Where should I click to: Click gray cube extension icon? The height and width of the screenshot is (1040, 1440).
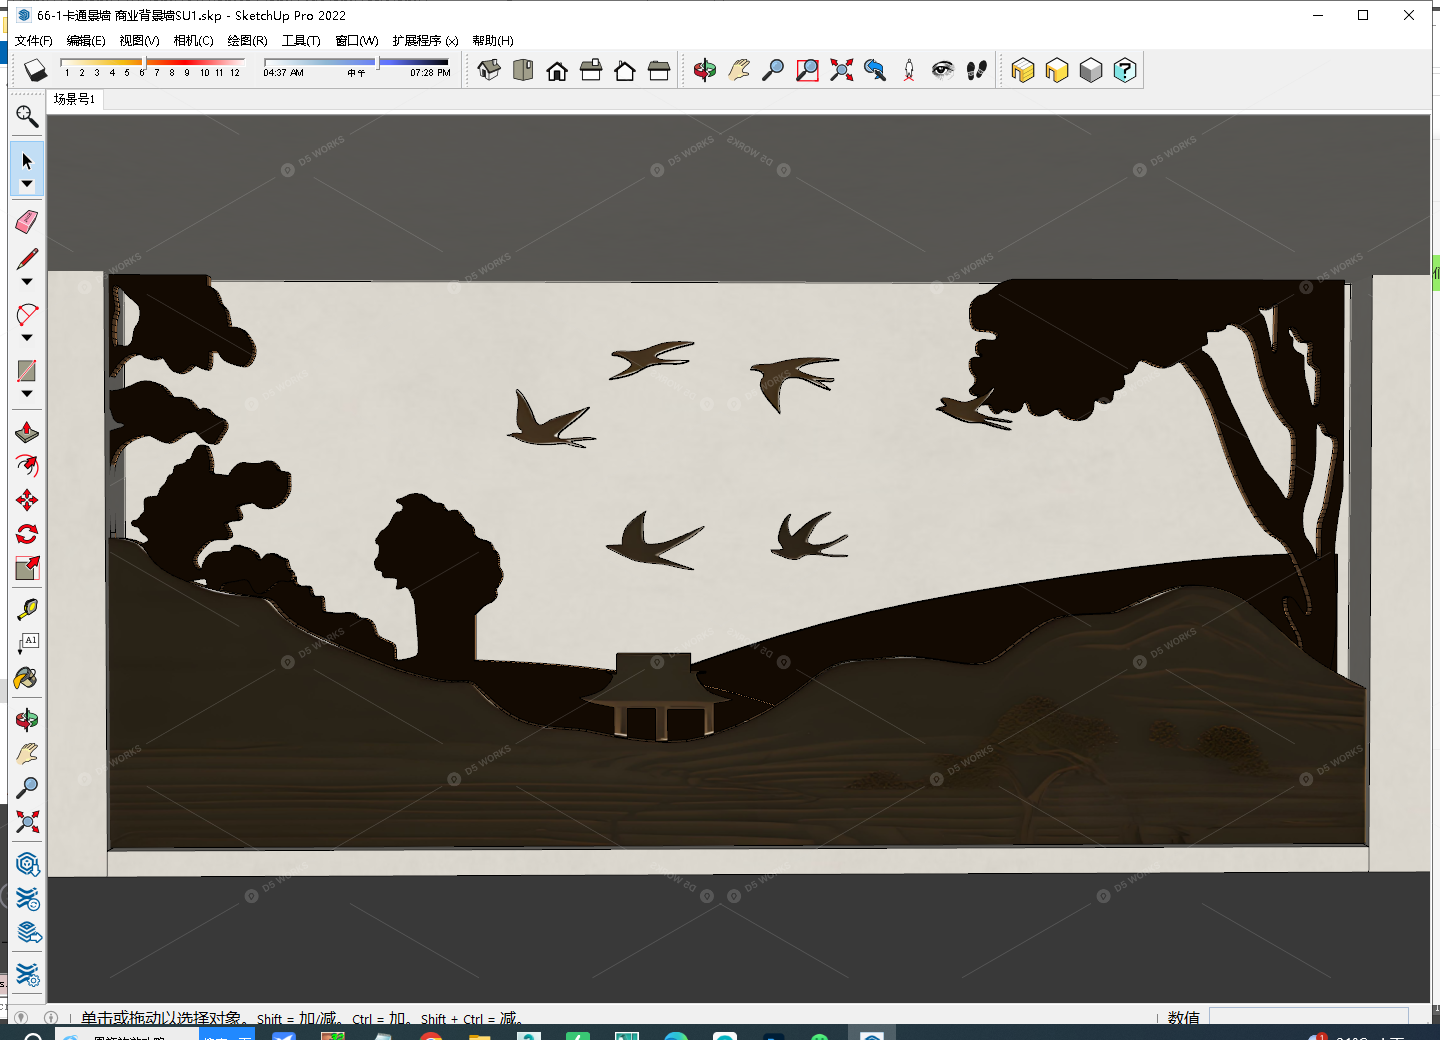[1091, 70]
